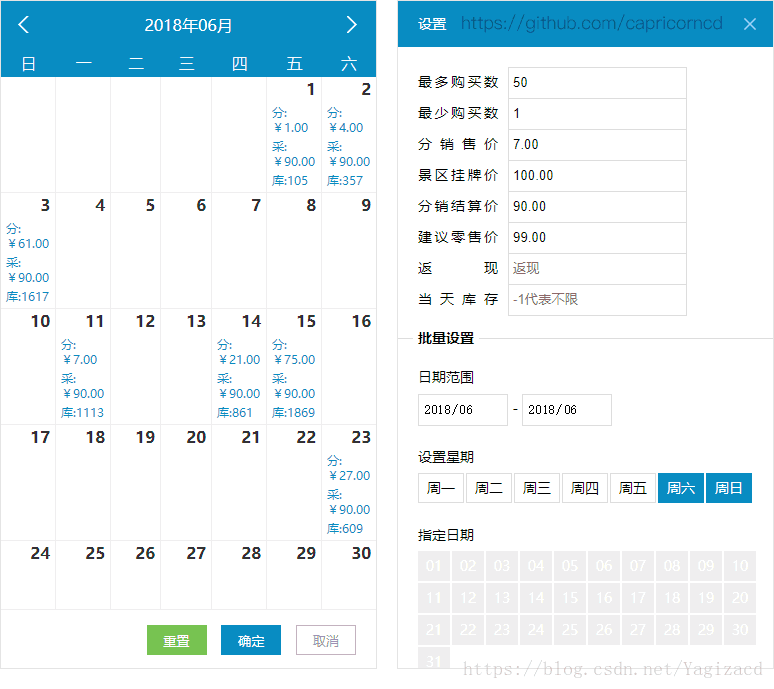The image size is (774, 689).
Task: Click the 重置 button
Action: tap(177, 640)
